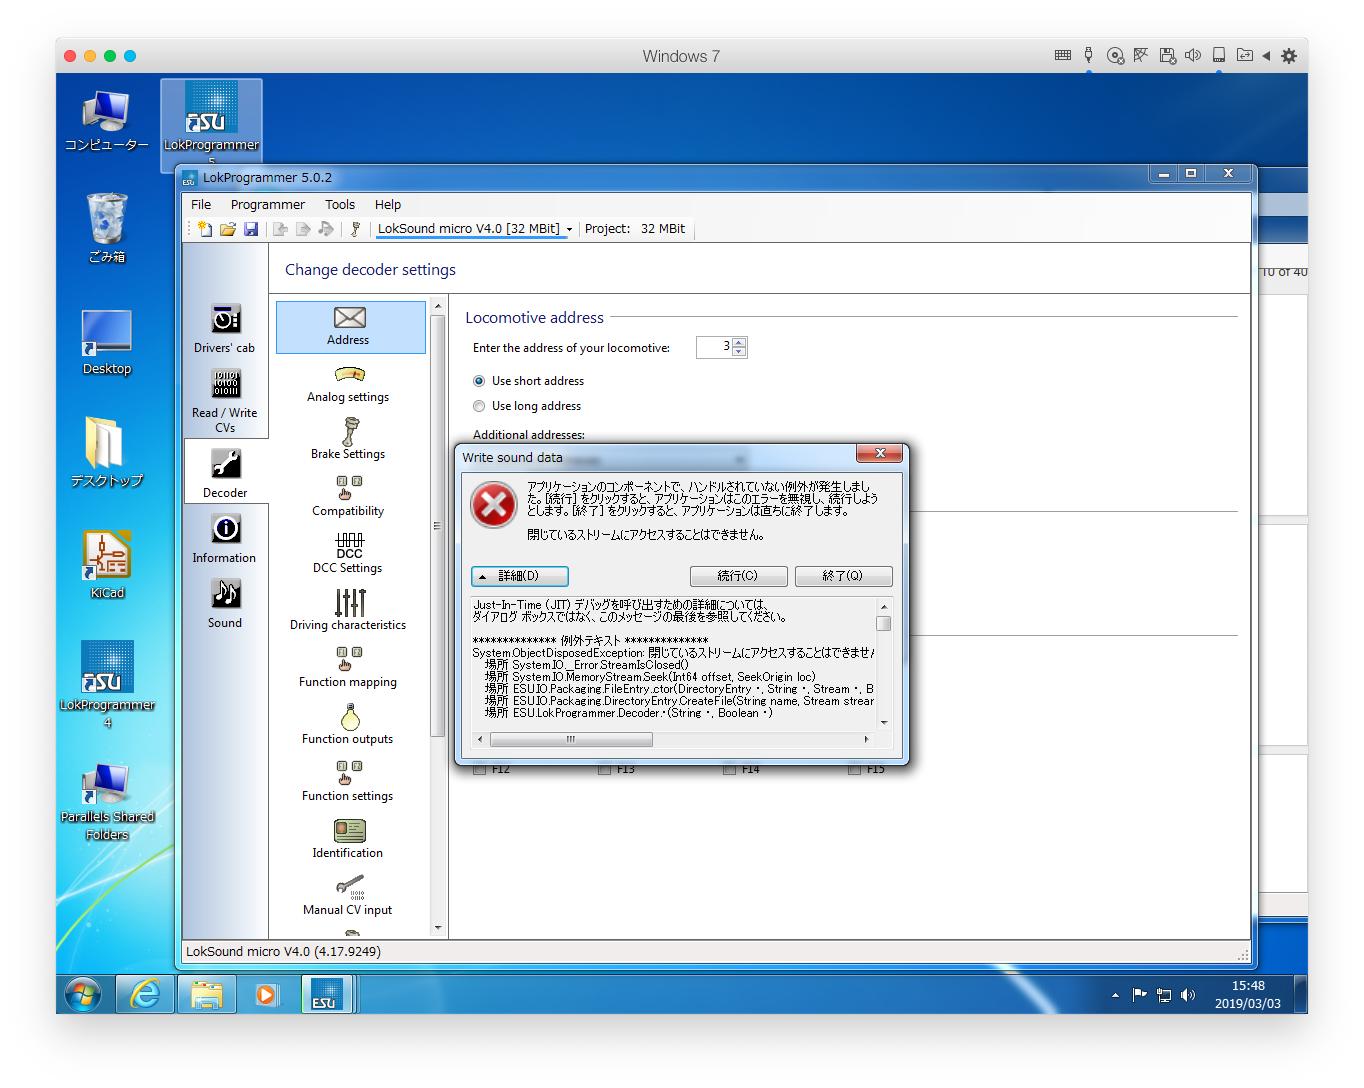Click the settings category list down scroll arrow

437,928
